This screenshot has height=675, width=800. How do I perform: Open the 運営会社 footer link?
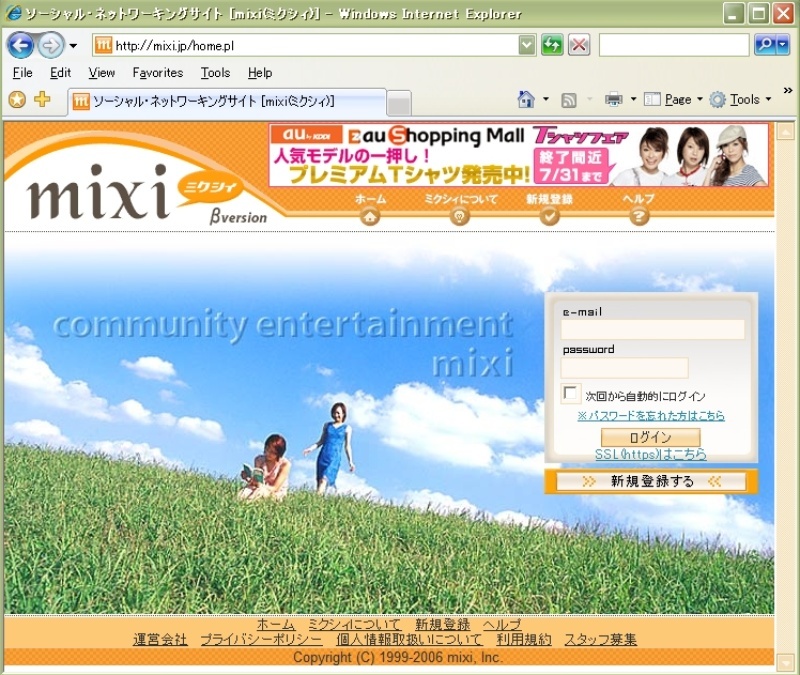(x=160, y=639)
